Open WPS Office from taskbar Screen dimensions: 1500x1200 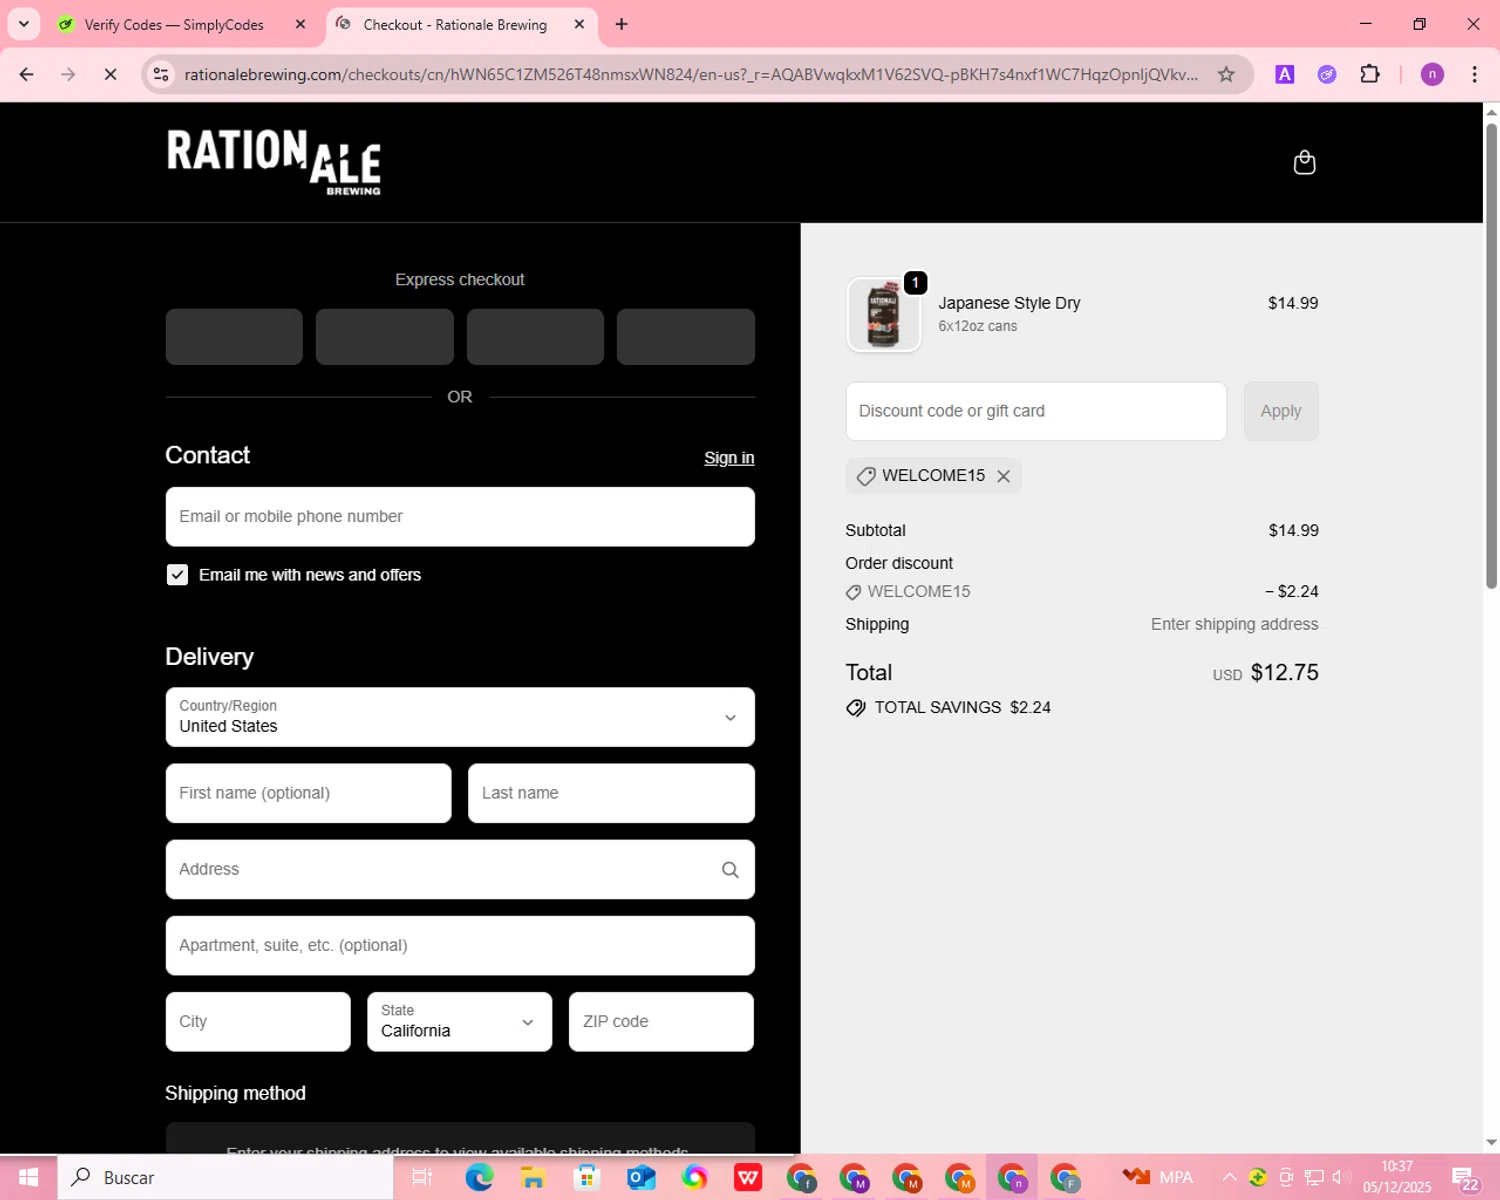click(x=748, y=1177)
